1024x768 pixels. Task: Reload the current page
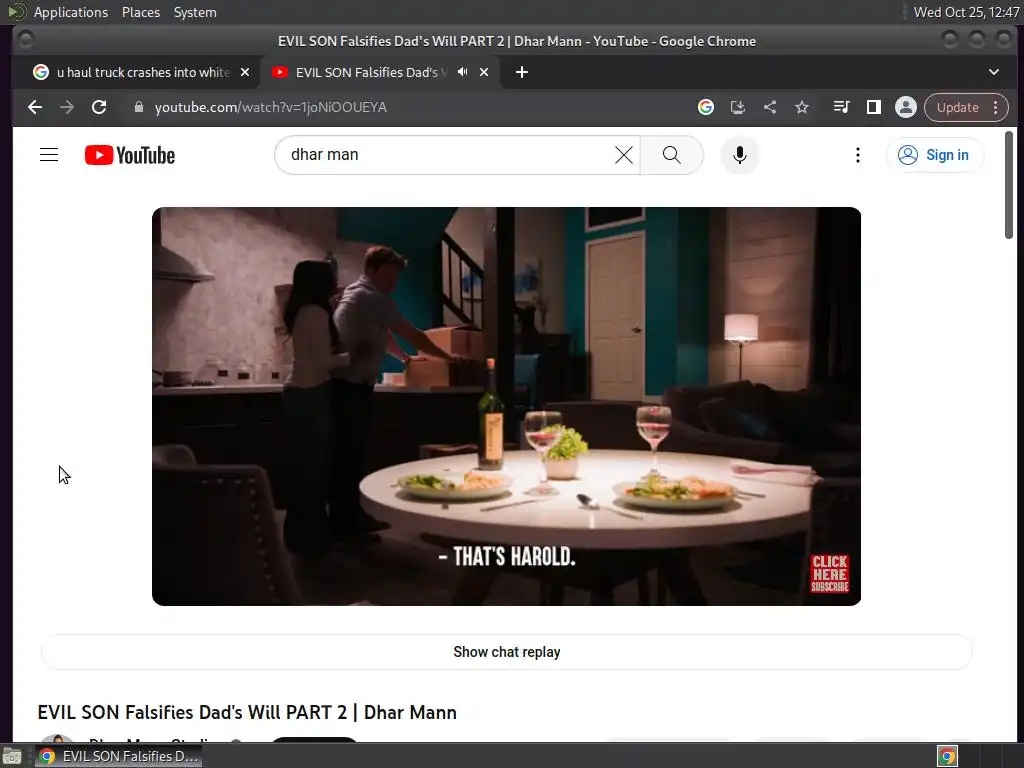pyautogui.click(x=99, y=107)
